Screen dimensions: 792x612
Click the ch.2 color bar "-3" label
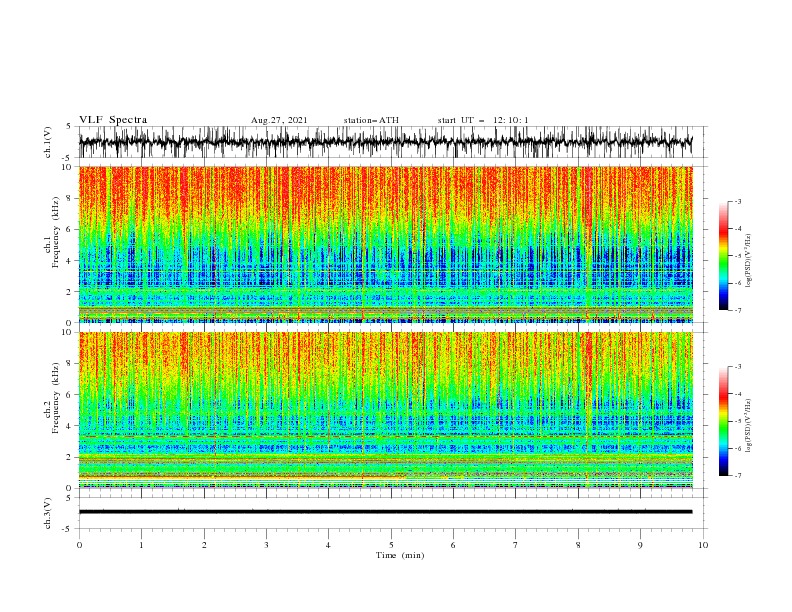738,367
